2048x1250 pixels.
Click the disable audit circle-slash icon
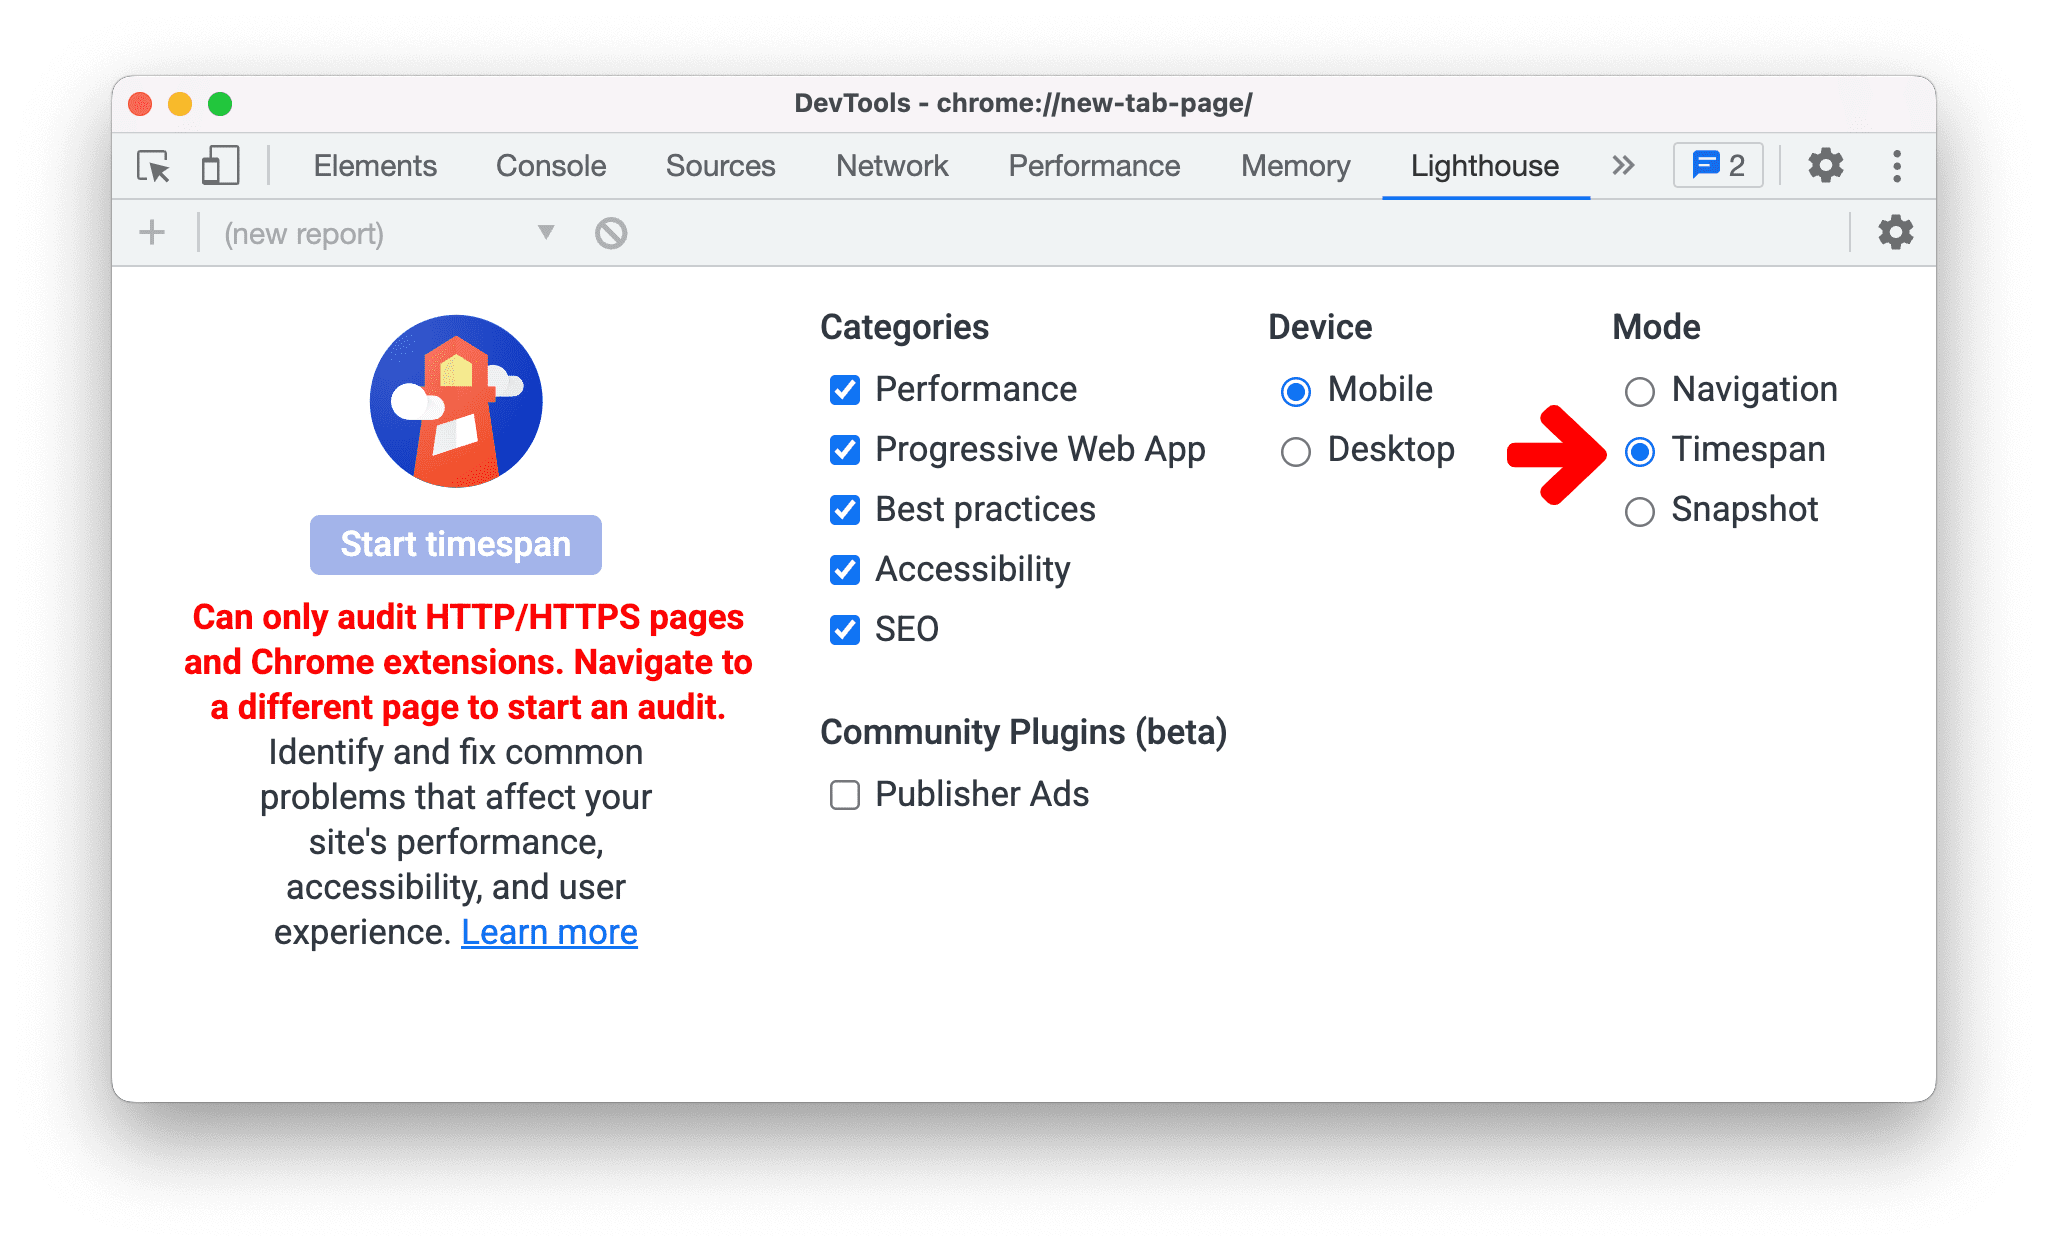[x=611, y=233]
